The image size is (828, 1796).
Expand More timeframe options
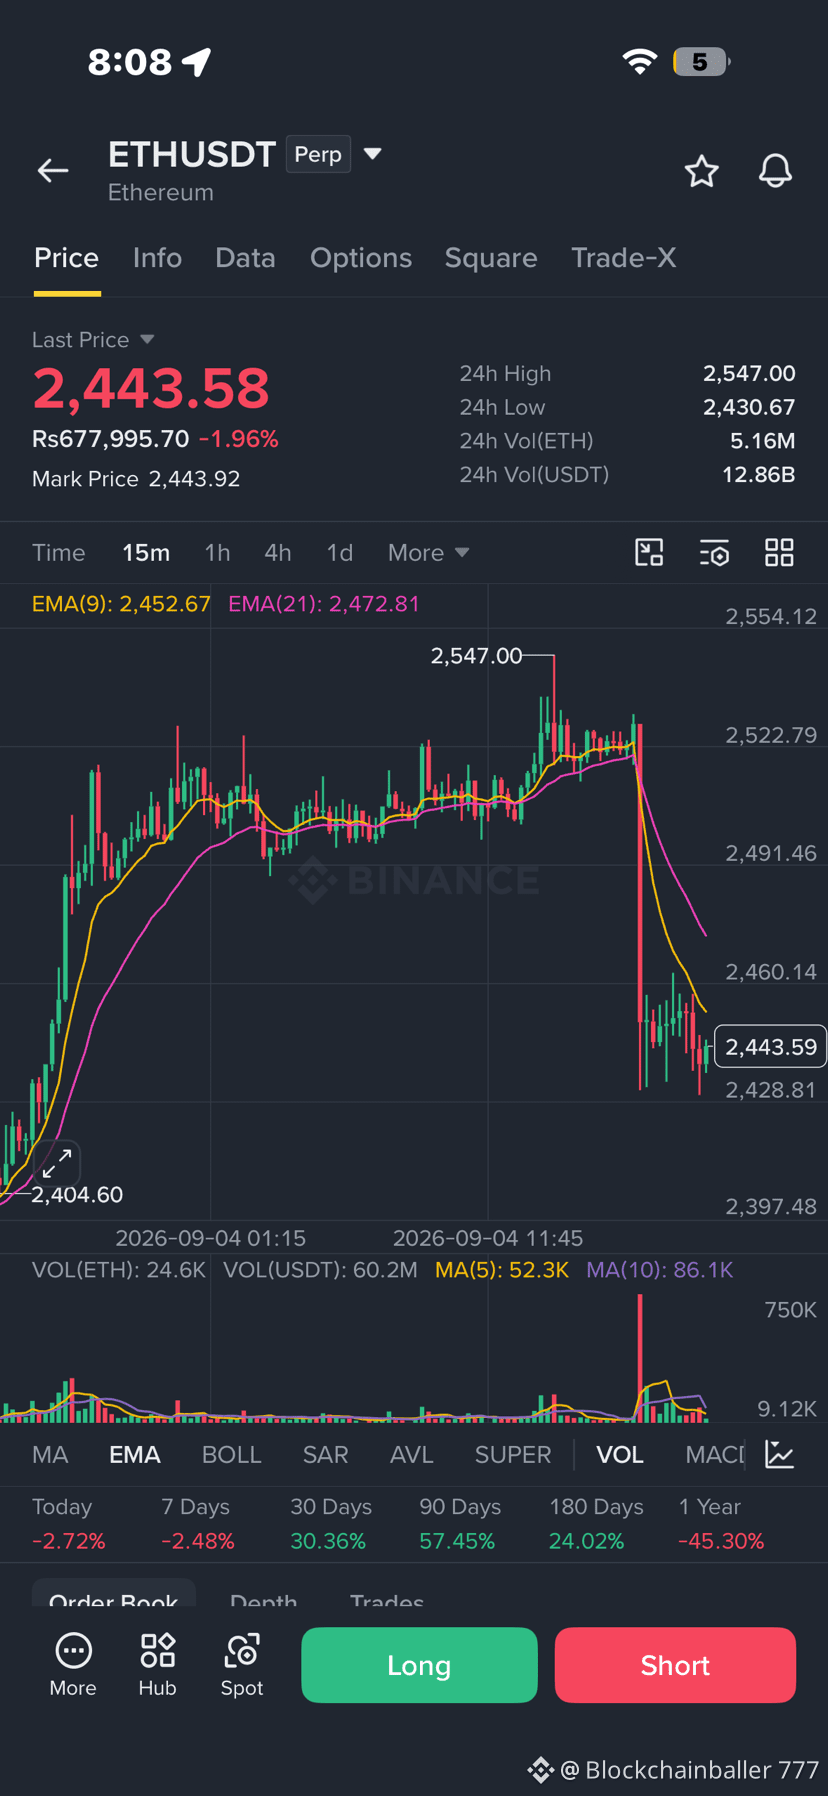pos(428,552)
